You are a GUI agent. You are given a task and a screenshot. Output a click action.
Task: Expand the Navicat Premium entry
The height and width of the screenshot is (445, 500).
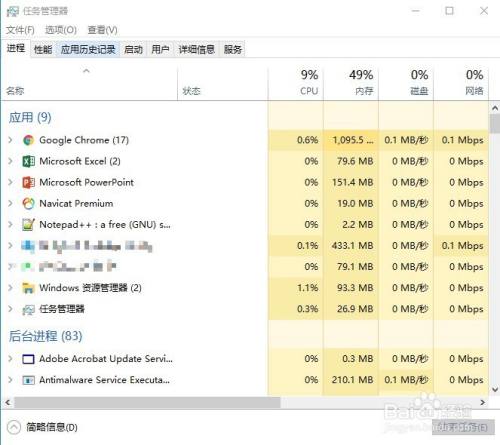tap(10, 203)
